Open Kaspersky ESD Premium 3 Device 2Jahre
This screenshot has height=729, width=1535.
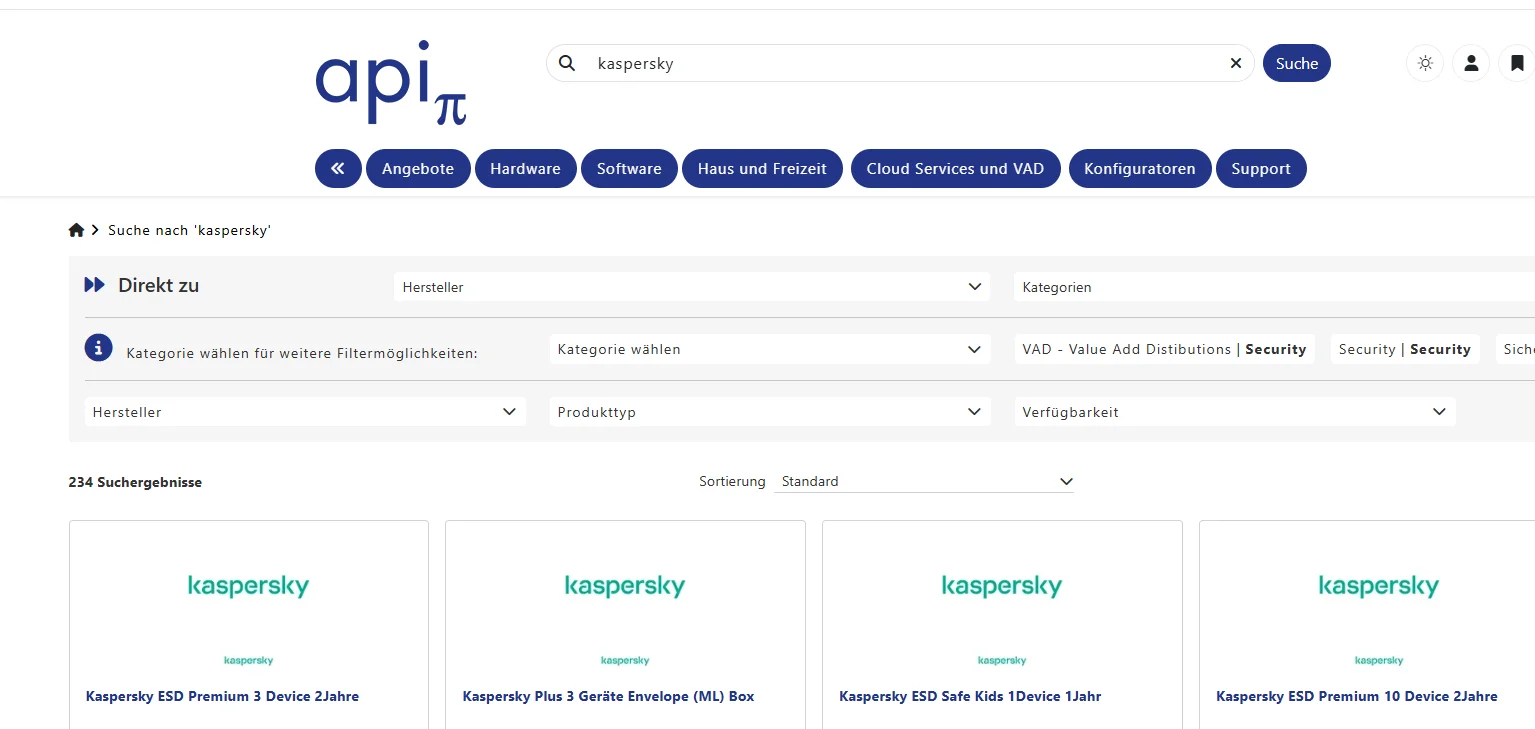(222, 696)
